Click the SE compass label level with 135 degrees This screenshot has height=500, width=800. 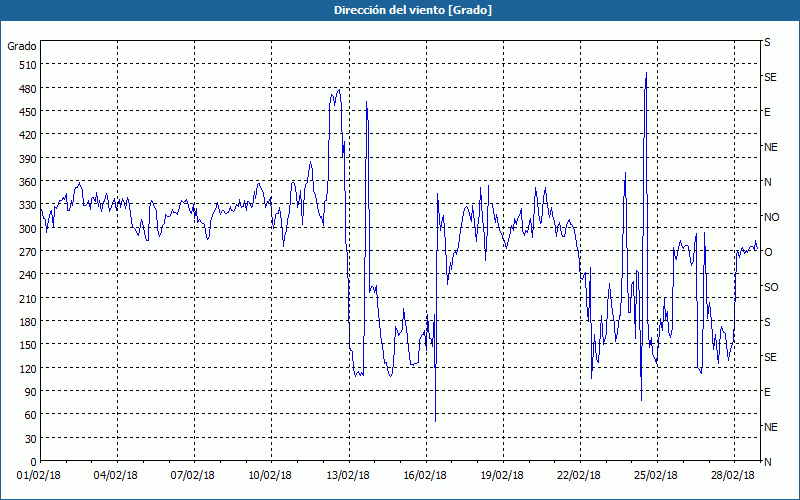[770, 357]
